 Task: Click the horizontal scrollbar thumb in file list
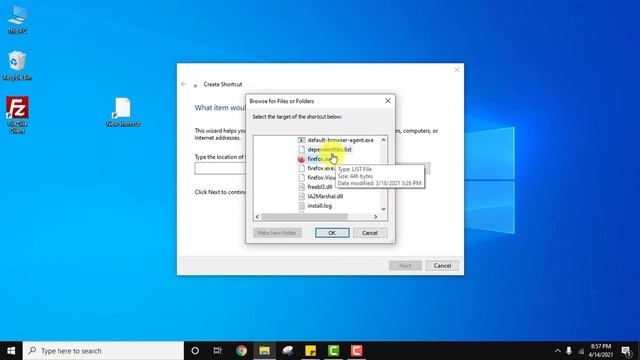(x=304, y=217)
